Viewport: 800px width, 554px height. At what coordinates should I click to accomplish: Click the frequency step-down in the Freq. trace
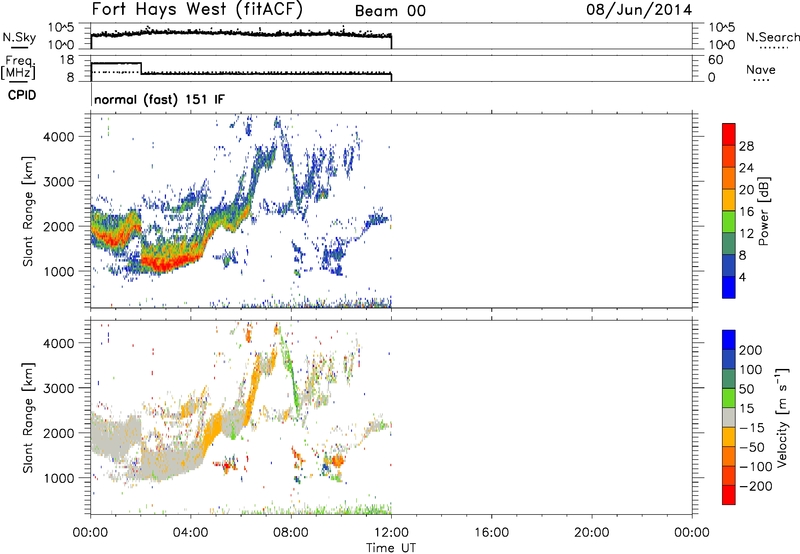(x=141, y=68)
